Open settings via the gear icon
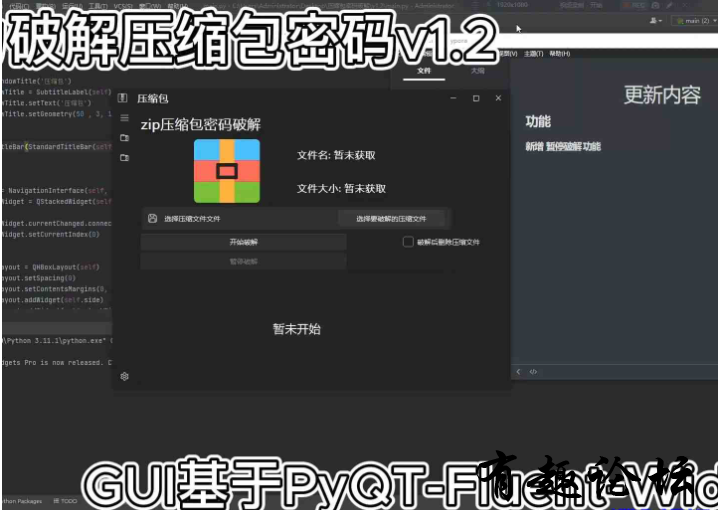 point(124,376)
